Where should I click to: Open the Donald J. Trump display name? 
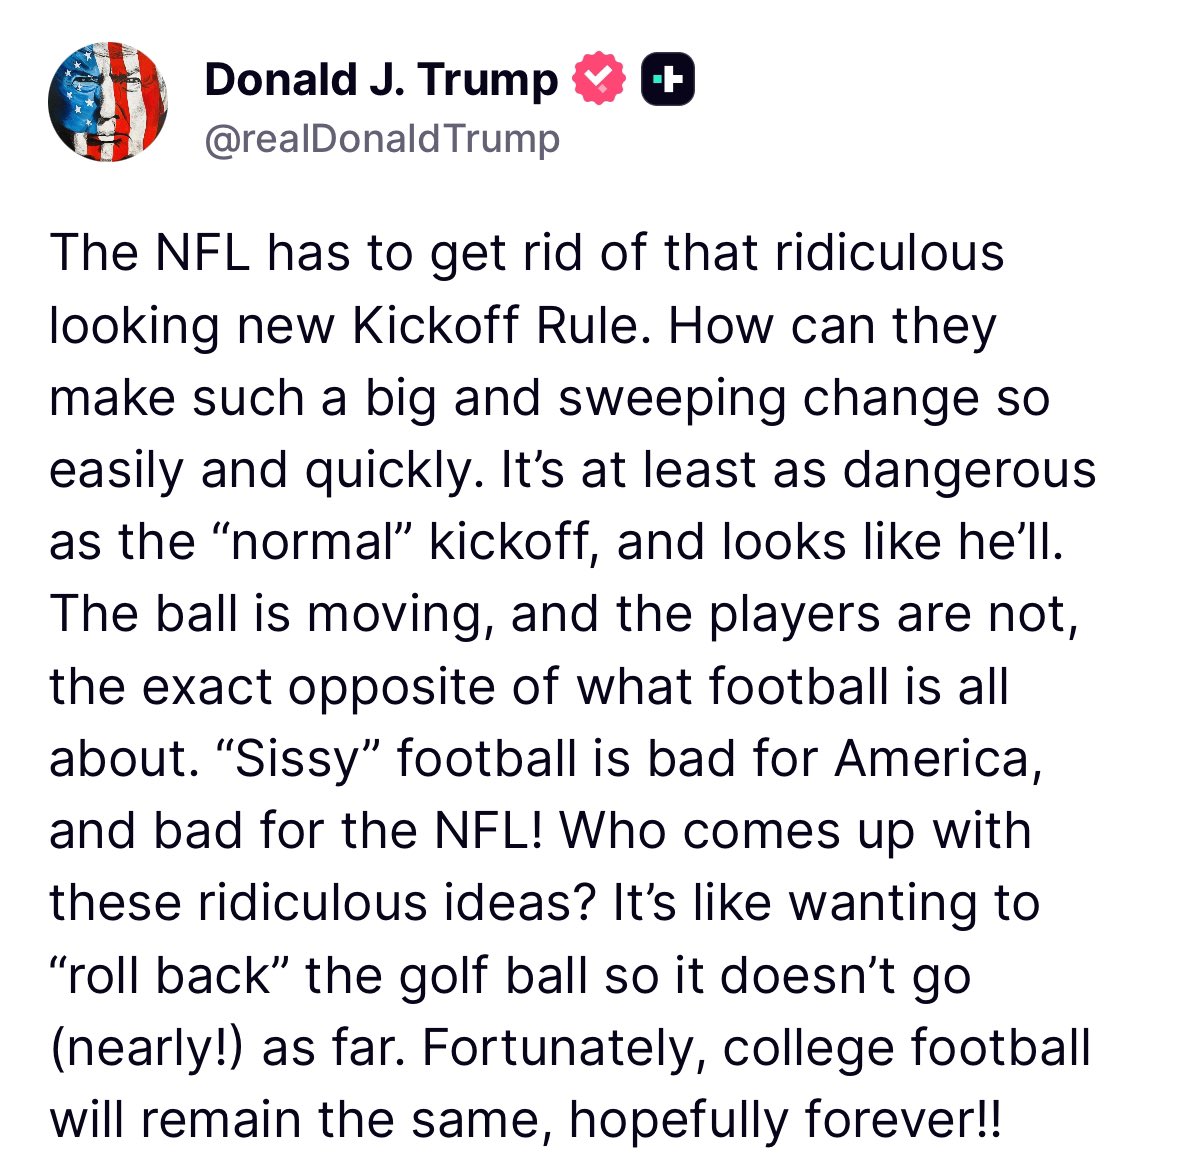pyautogui.click(x=381, y=79)
